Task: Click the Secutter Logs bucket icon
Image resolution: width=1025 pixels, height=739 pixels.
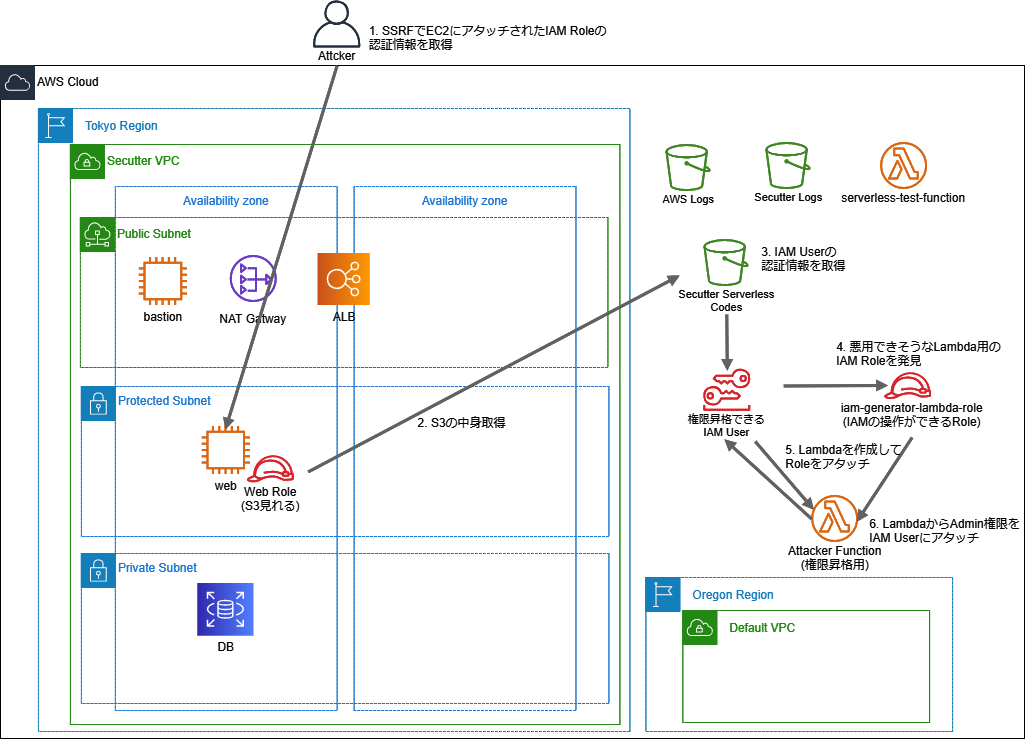Action: pyautogui.click(x=788, y=165)
